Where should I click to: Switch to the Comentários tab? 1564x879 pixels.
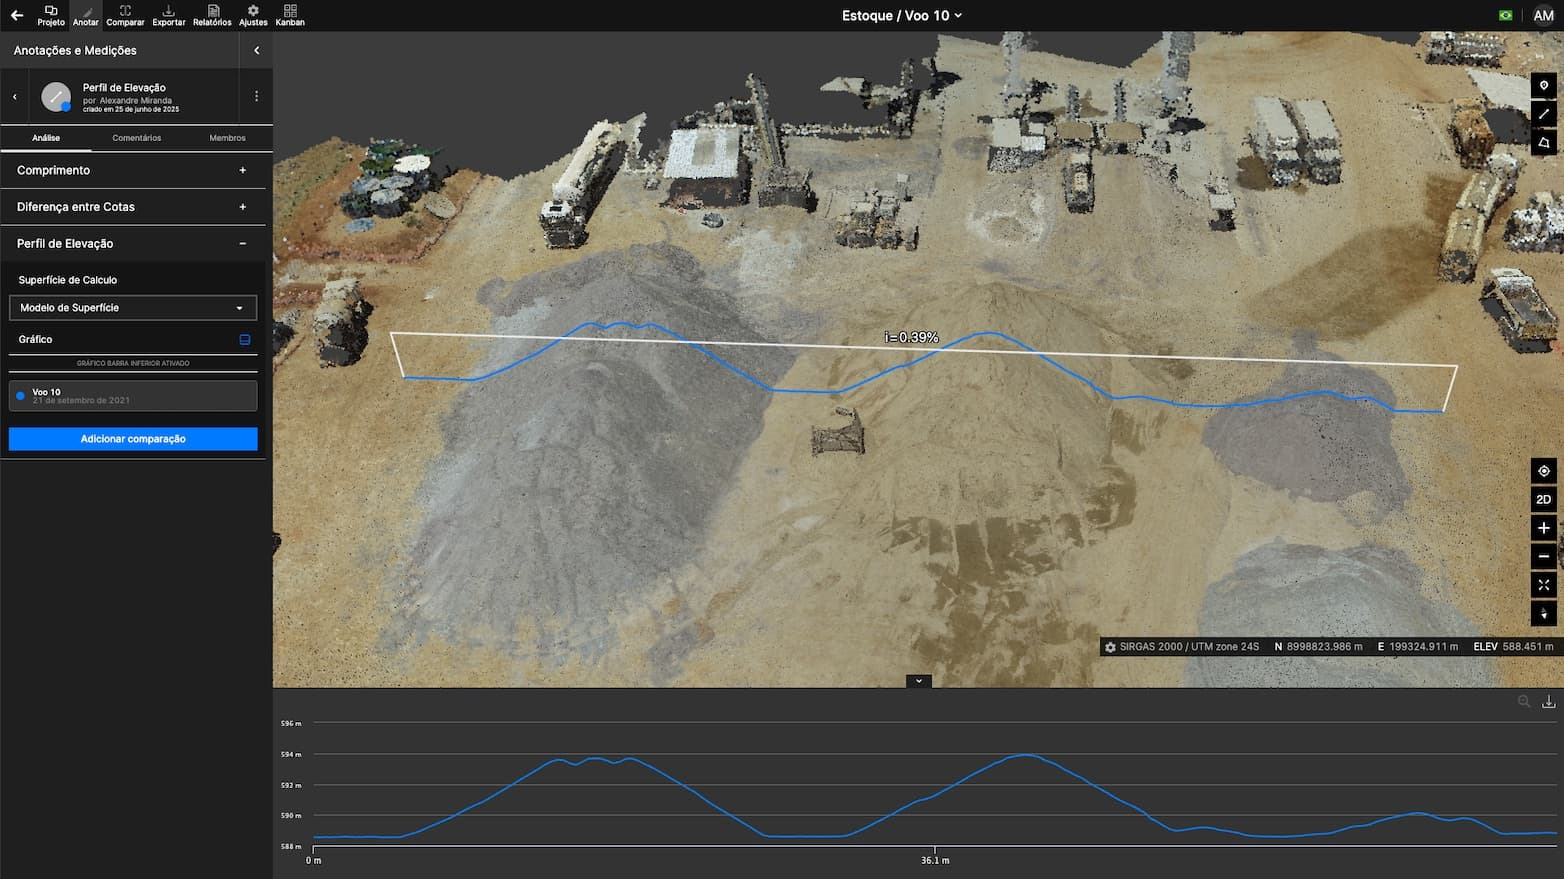[136, 138]
